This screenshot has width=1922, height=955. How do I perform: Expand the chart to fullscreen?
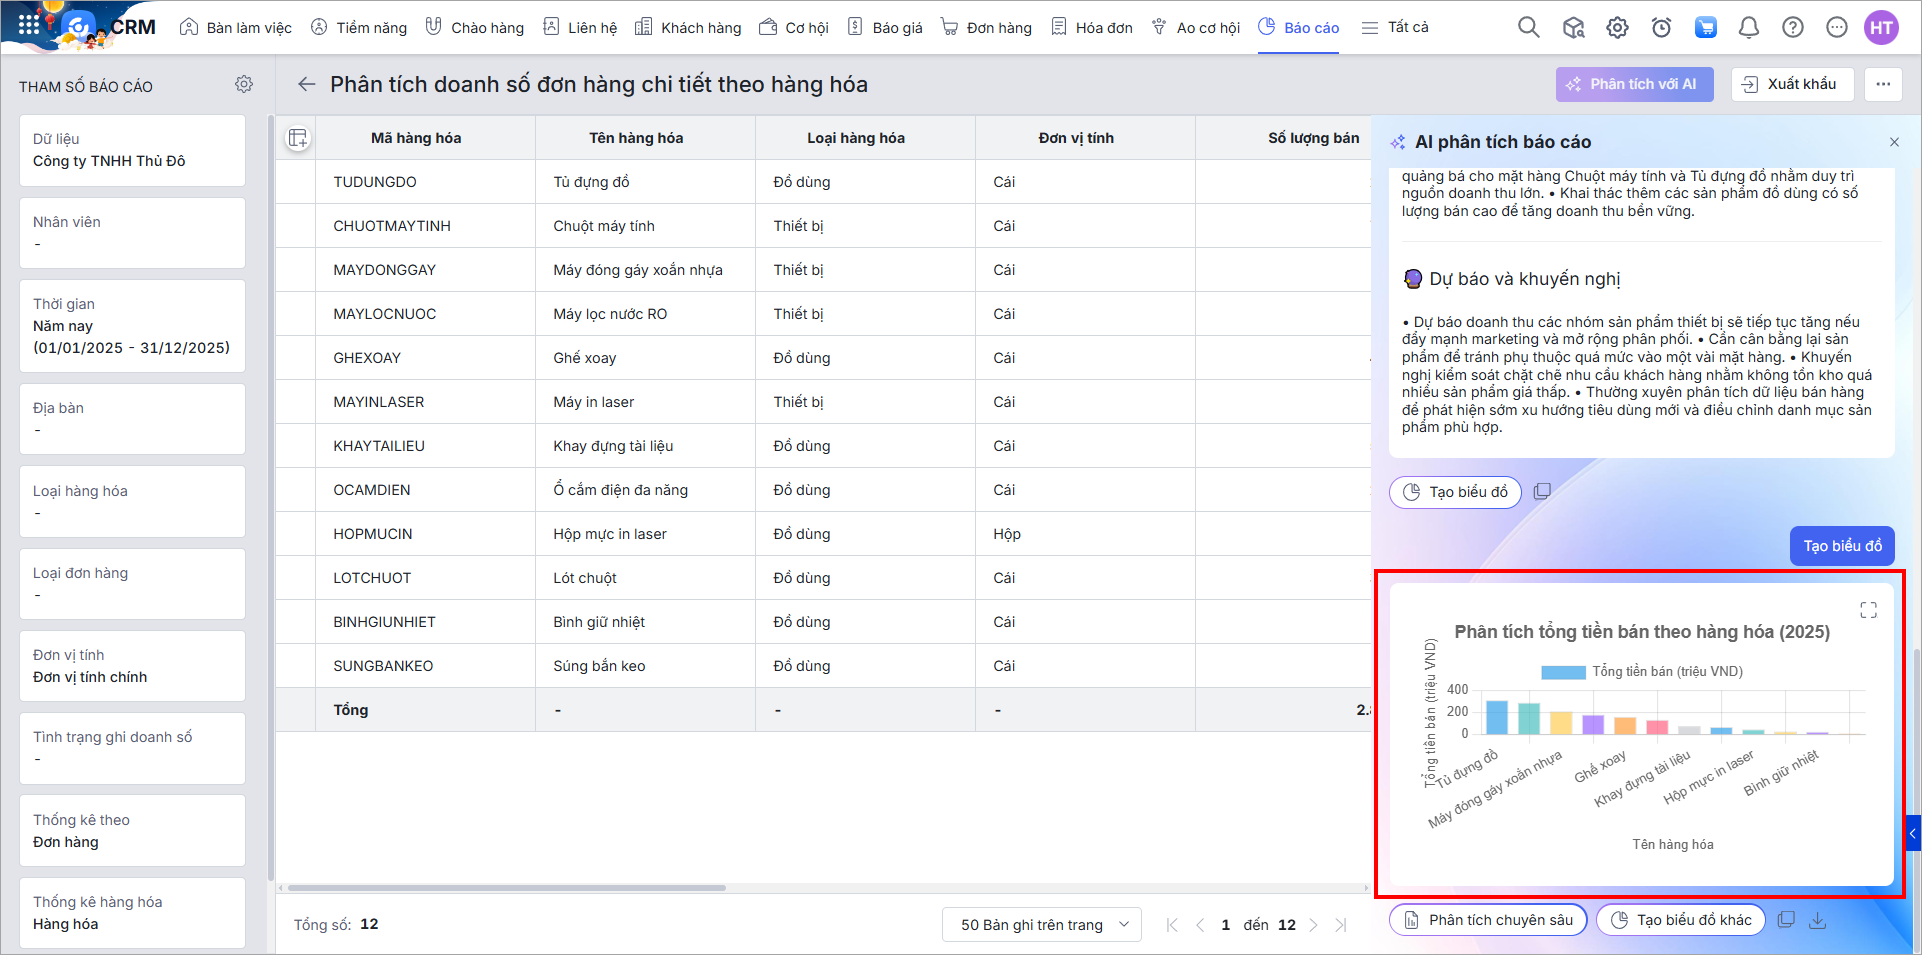(x=1868, y=610)
